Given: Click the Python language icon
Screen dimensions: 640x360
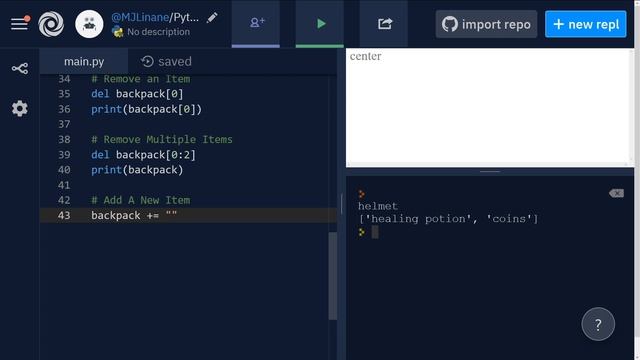Looking at the screenshot, I should pyautogui.click(x=118, y=32).
